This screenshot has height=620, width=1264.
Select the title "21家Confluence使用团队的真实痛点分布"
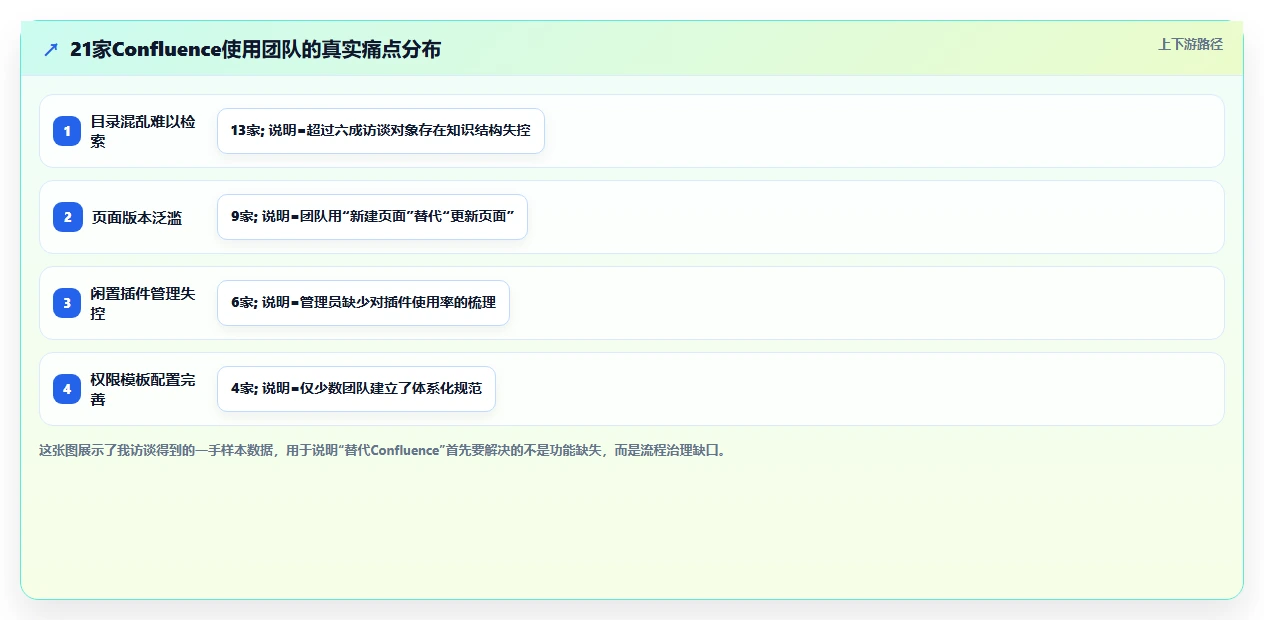coord(255,49)
